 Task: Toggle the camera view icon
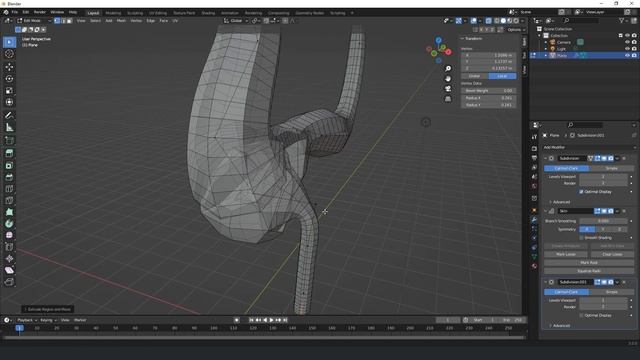[x=448, y=89]
